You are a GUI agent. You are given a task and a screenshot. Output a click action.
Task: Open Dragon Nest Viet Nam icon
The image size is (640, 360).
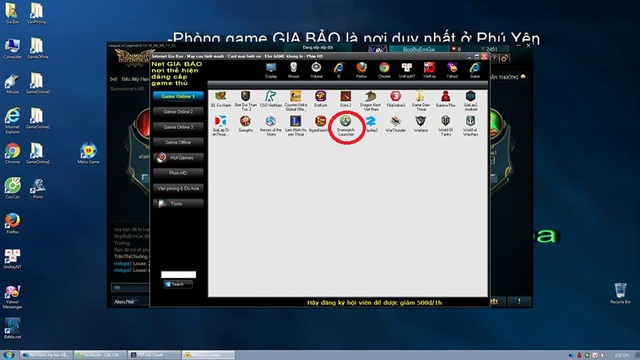click(x=371, y=101)
